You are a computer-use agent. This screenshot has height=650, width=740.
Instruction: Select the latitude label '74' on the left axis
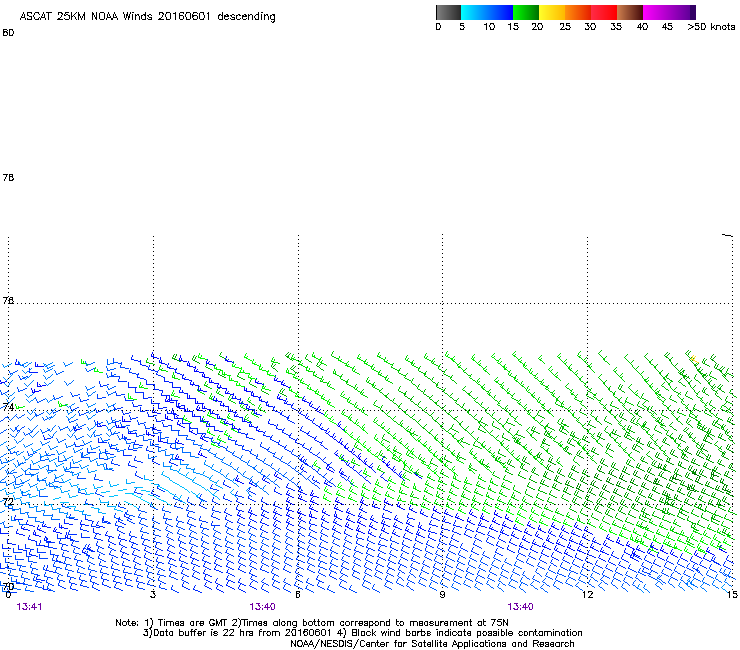8,407
